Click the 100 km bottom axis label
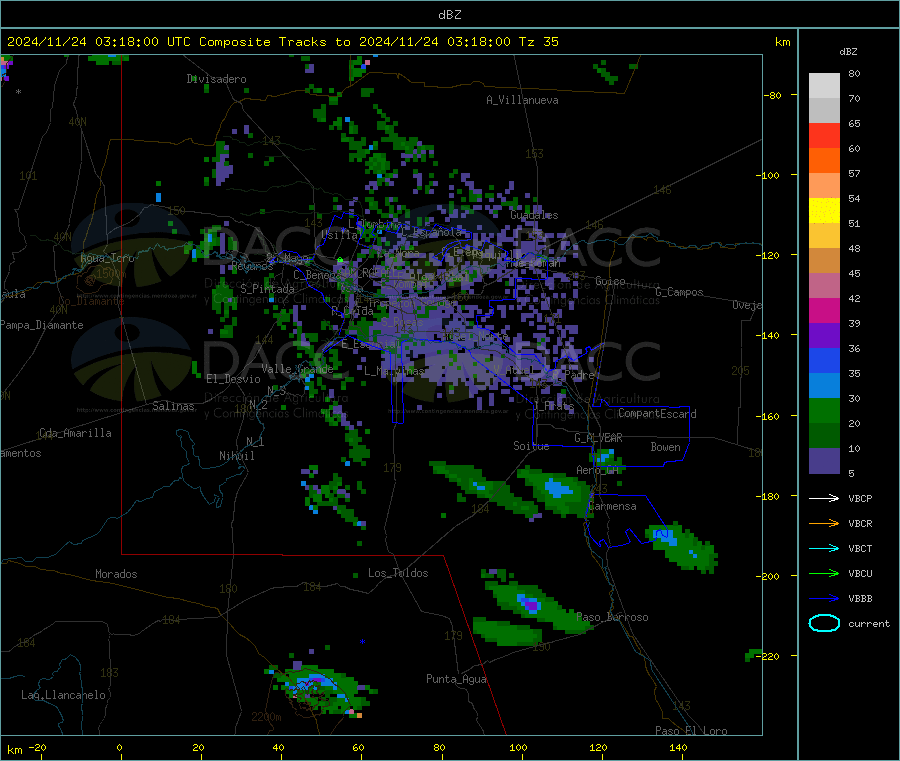Image resolution: width=900 pixels, height=761 pixels. [518, 747]
